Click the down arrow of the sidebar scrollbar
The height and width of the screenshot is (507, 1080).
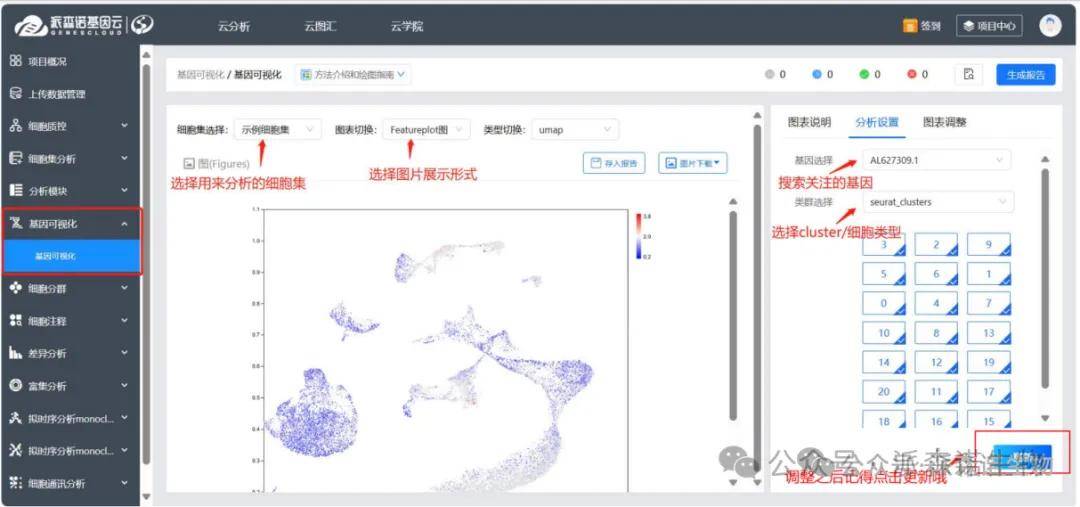(x=147, y=497)
